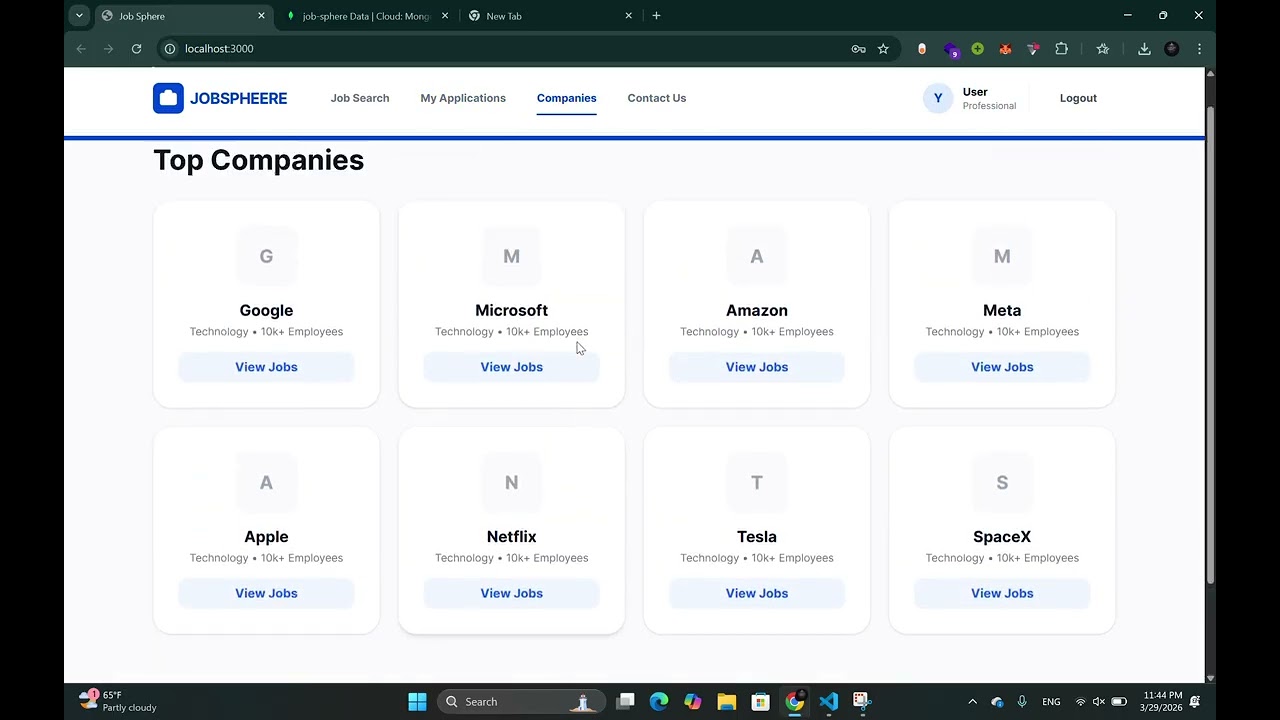Screen dimensions: 1280x720
Task: Switch to the job-sphere Data MongoDB tab
Action: click(x=366, y=16)
